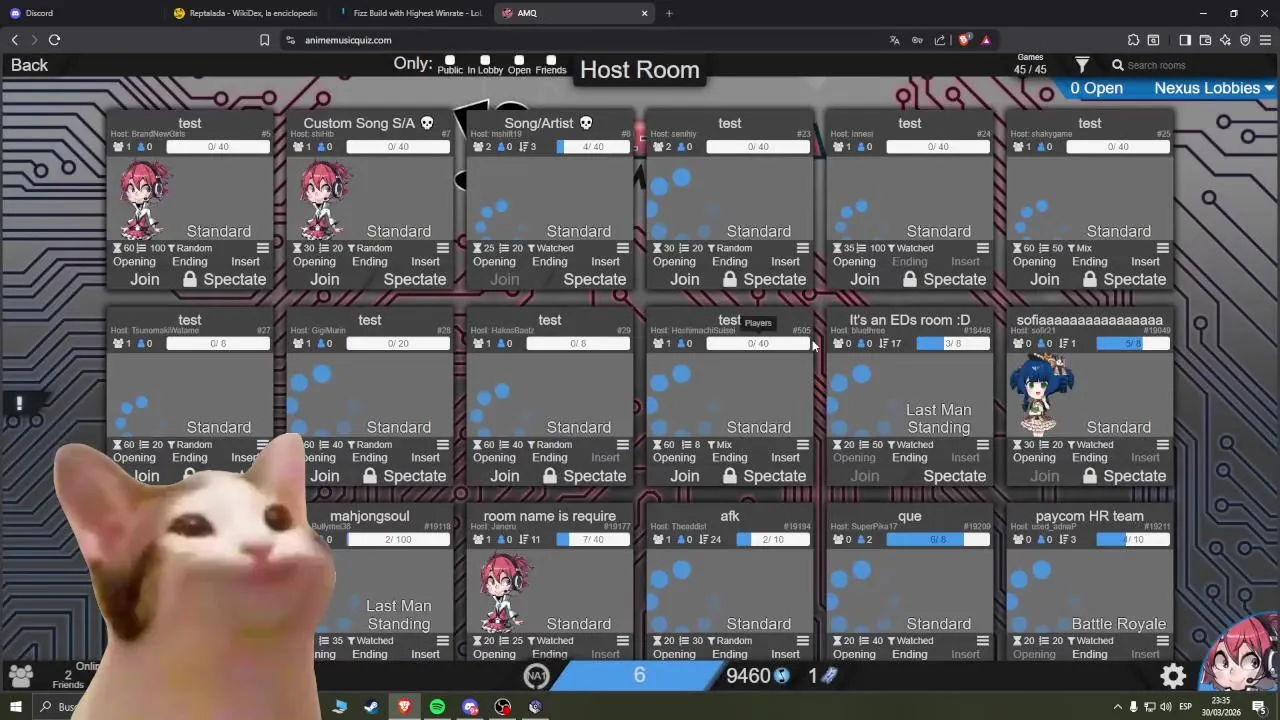This screenshot has height=720, width=1280.
Task: Toggle the Friends filter checkbox
Action: (x=551, y=60)
